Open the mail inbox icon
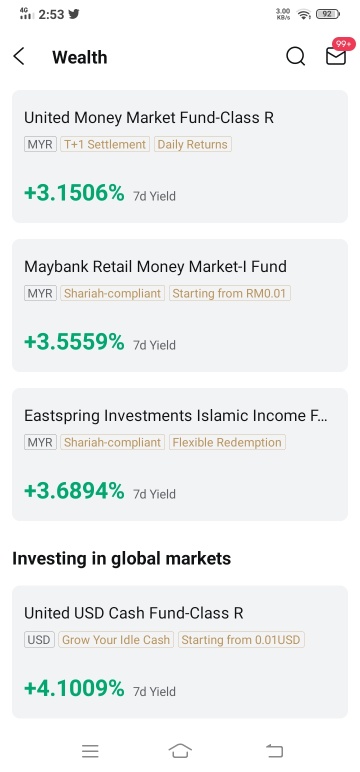Screen dimensions: 360x772 point(336,57)
